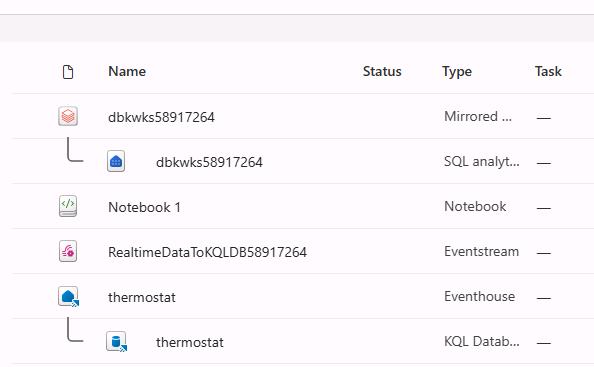This screenshot has width=594, height=367.
Task: Click the 'SQL analyt...' type cell
Action: pyautogui.click(x=481, y=161)
